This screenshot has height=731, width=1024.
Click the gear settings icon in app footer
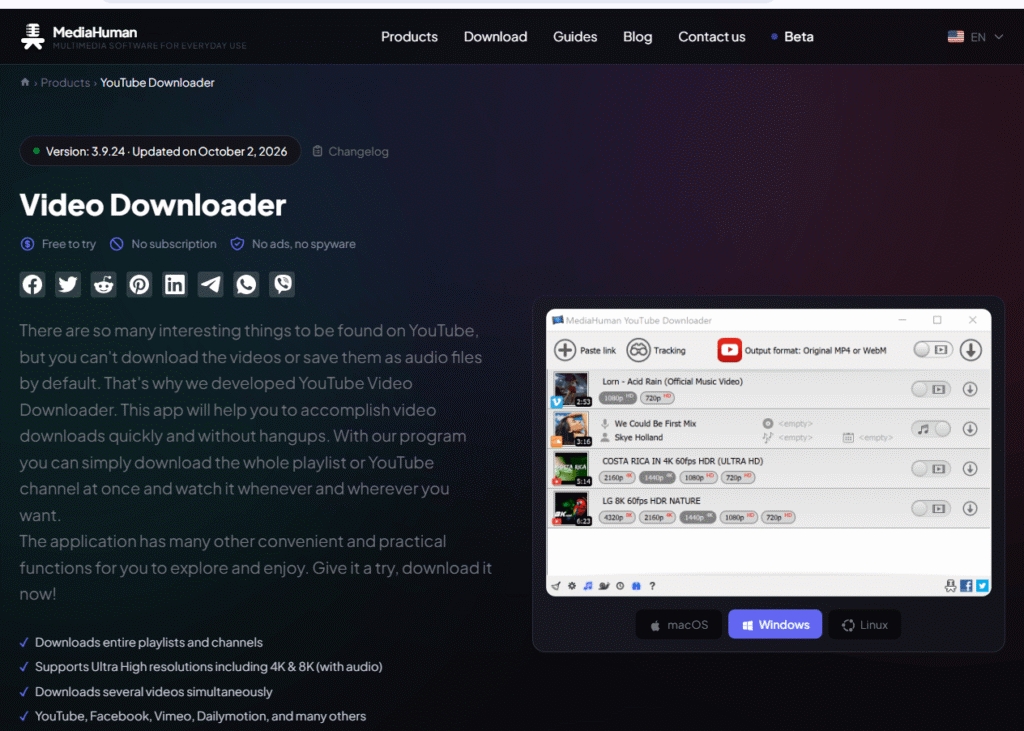point(572,586)
